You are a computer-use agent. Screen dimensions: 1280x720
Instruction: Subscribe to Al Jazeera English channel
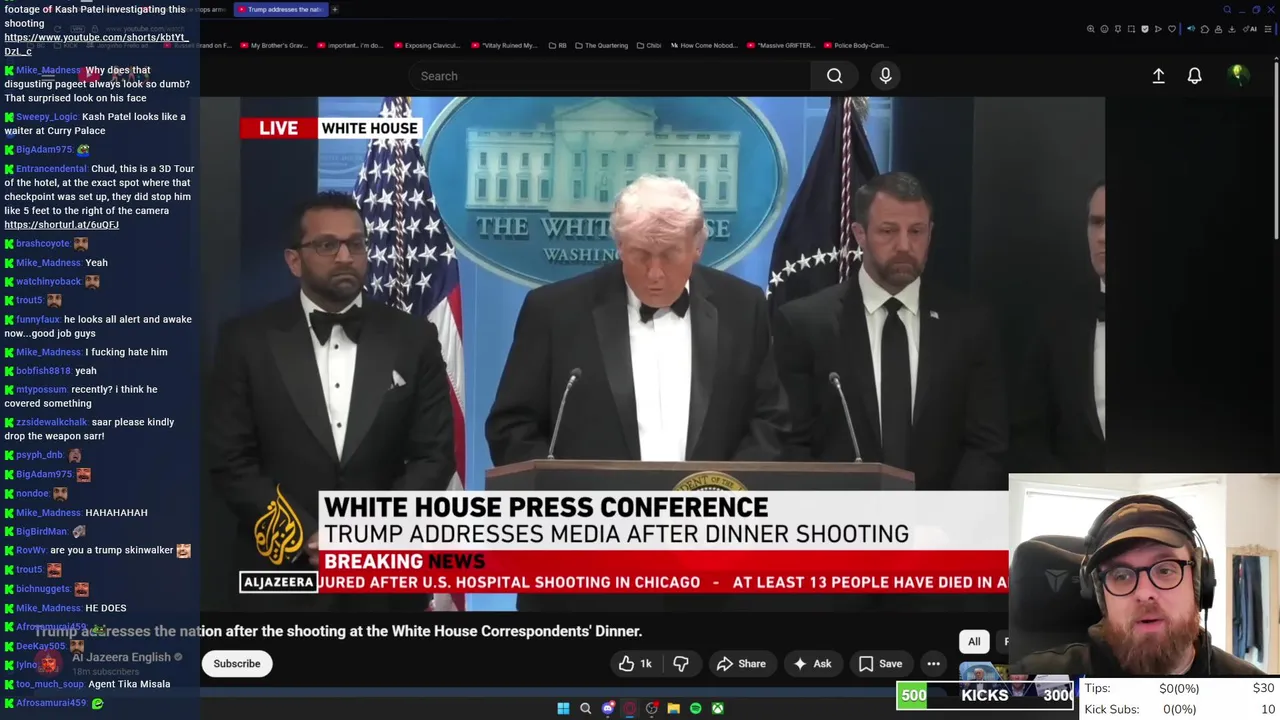tap(237, 664)
